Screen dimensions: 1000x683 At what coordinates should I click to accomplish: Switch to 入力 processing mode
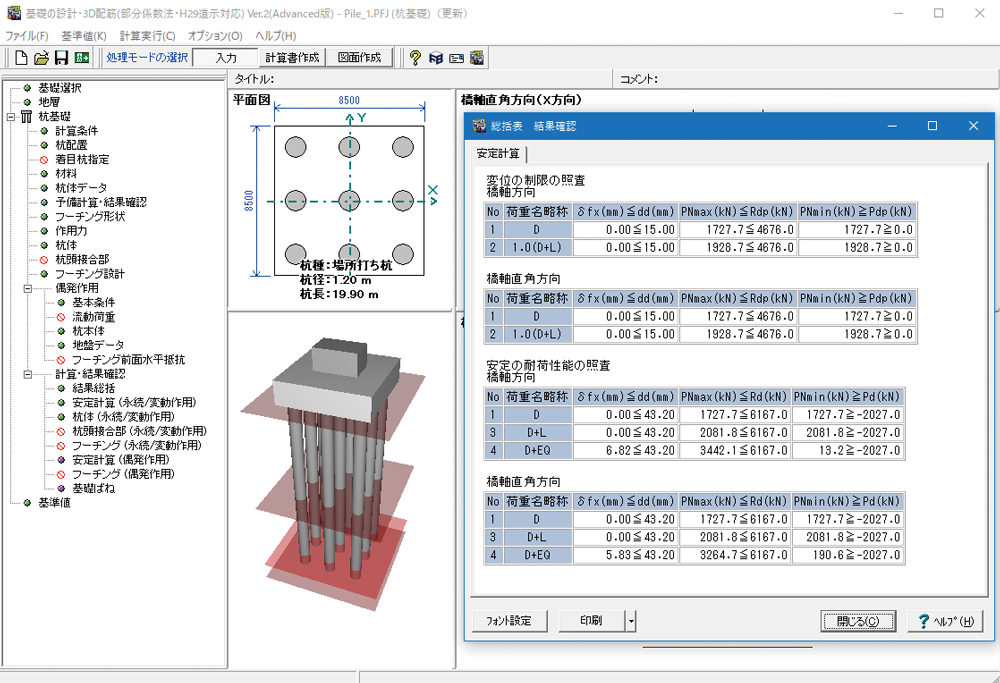pyautogui.click(x=226, y=58)
